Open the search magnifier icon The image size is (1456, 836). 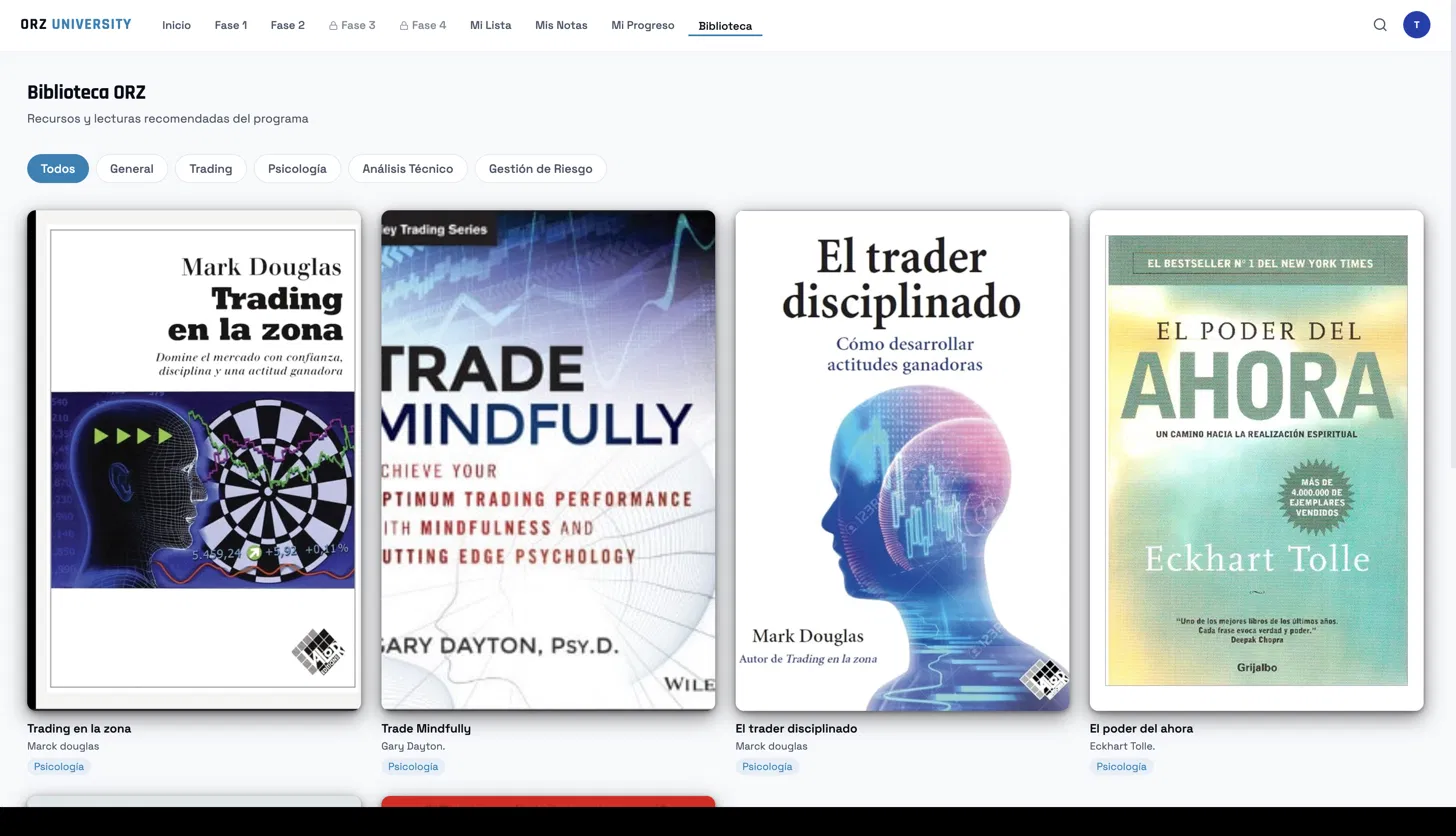click(x=1380, y=25)
